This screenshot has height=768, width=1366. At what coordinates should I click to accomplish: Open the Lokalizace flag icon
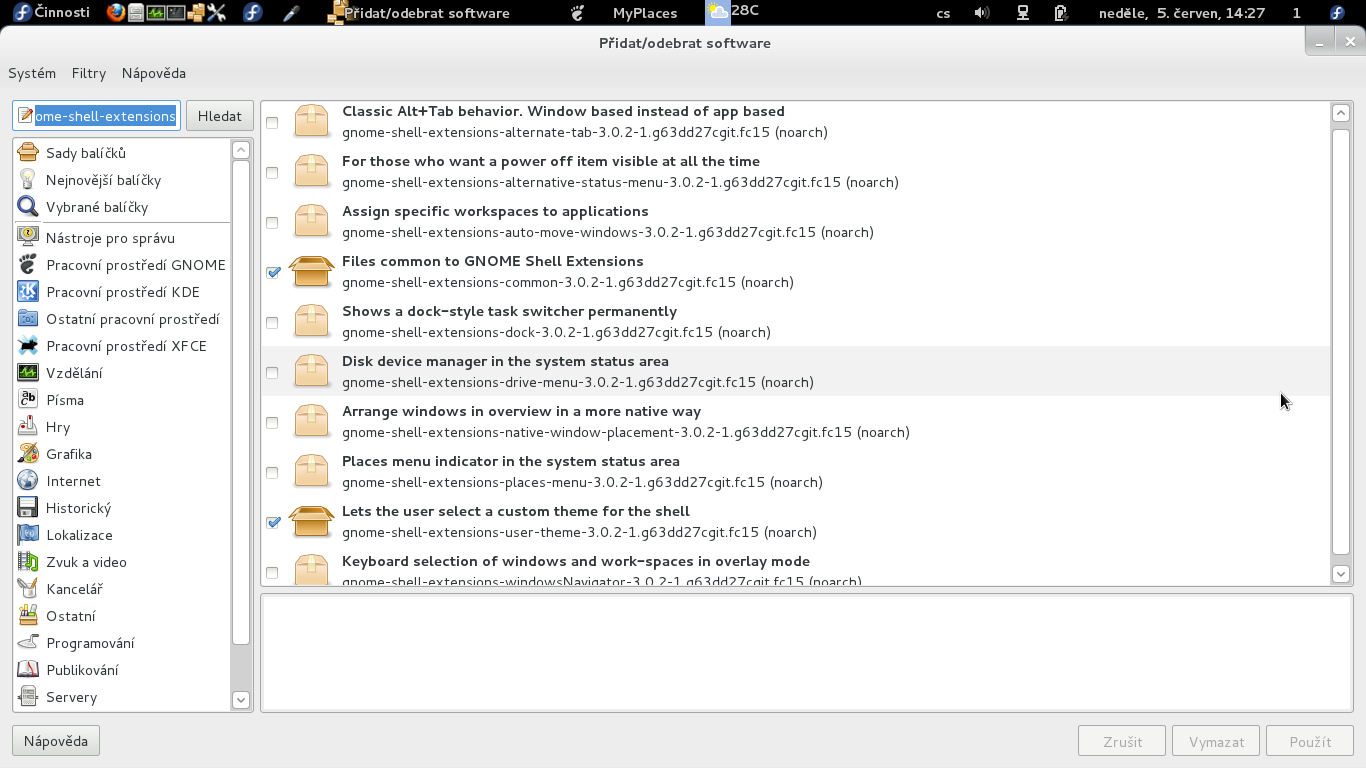coord(28,535)
